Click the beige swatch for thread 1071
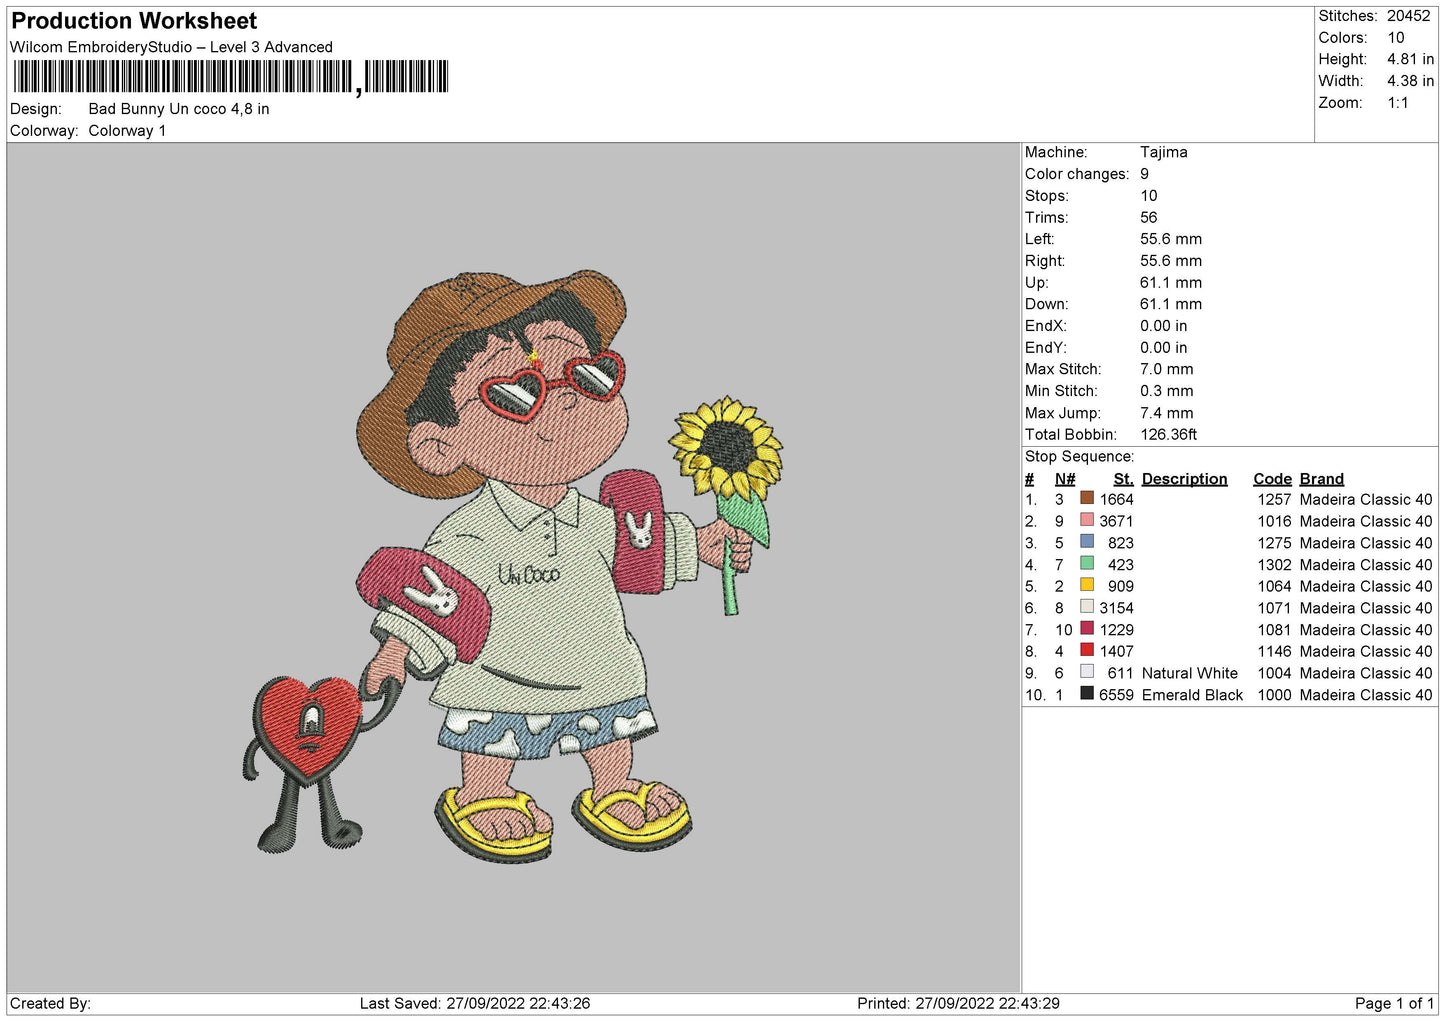The height and width of the screenshot is (1021, 1445). (1087, 607)
